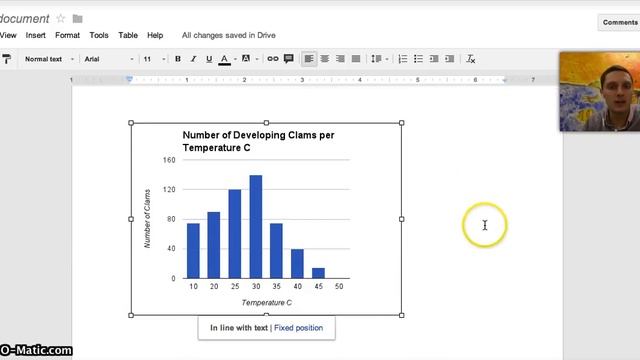Screen dimensions: 640x360
Task: Click the webcam video thumbnail
Action: tap(600, 91)
